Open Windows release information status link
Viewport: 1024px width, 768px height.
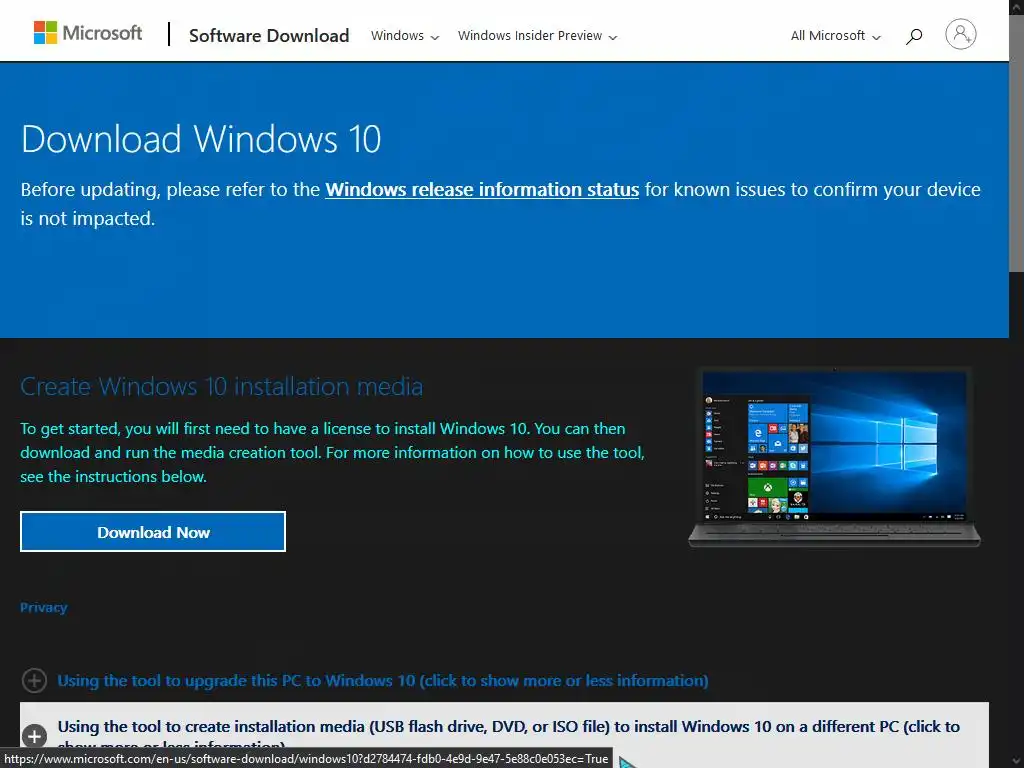point(482,189)
